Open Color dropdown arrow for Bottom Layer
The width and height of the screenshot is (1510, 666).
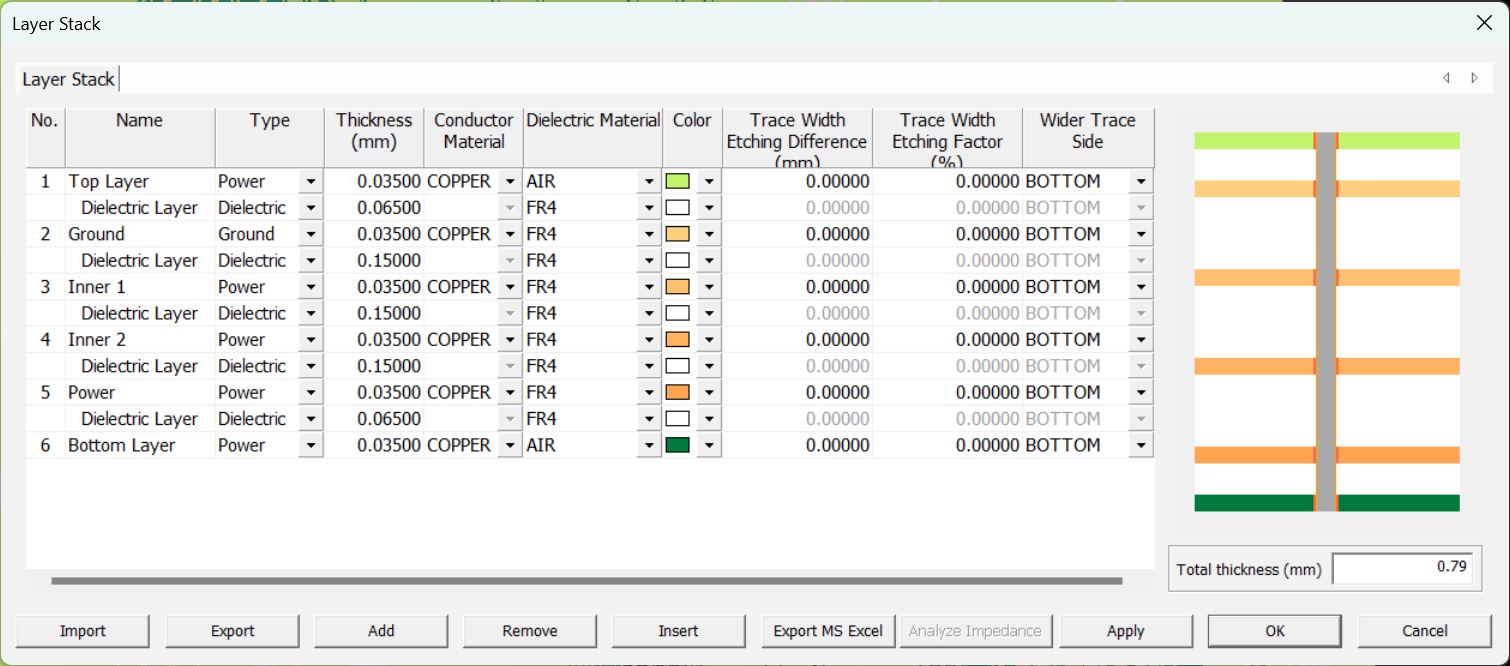click(709, 446)
